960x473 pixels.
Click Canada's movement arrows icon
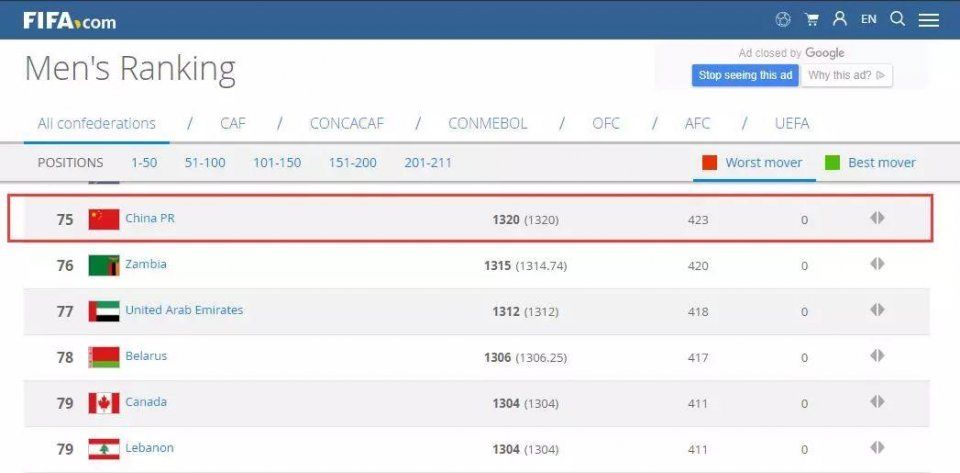[x=877, y=401]
